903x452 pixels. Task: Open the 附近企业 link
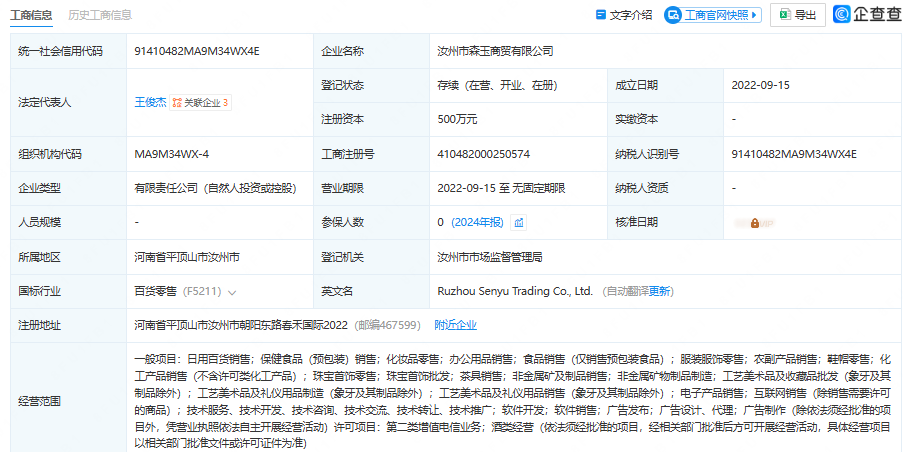pyautogui.click(x=455, y=325)
